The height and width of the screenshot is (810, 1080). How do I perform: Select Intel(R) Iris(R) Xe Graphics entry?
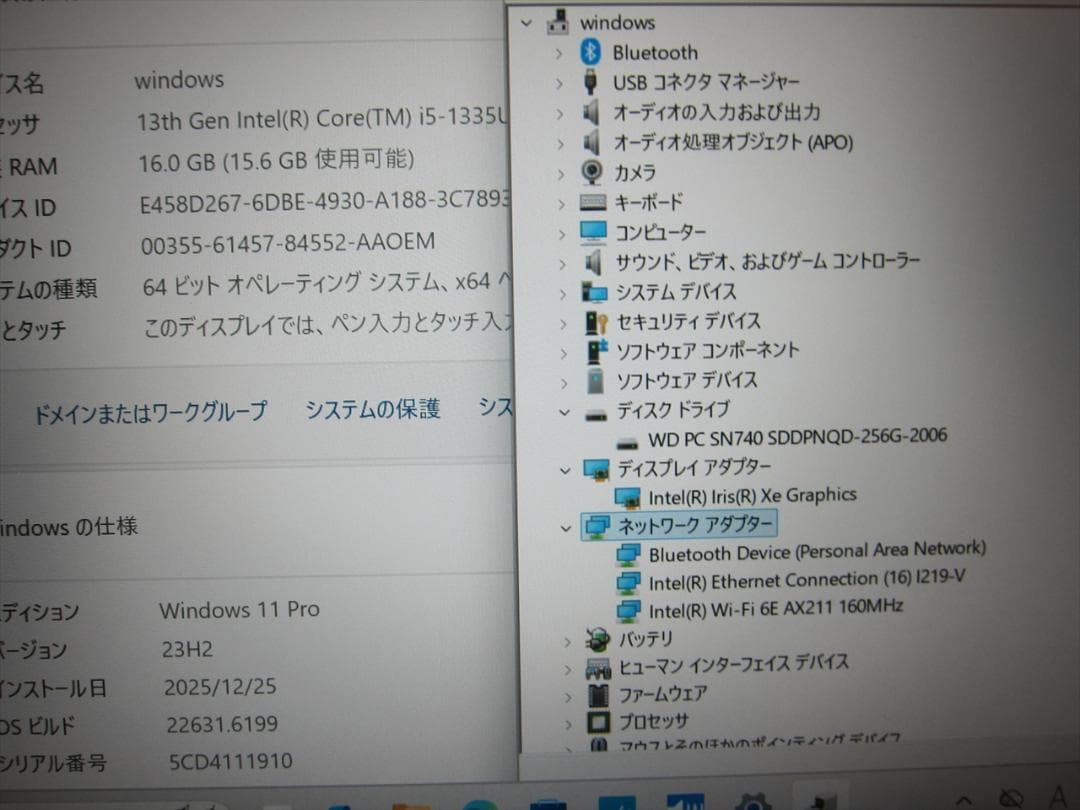(752, 496)
